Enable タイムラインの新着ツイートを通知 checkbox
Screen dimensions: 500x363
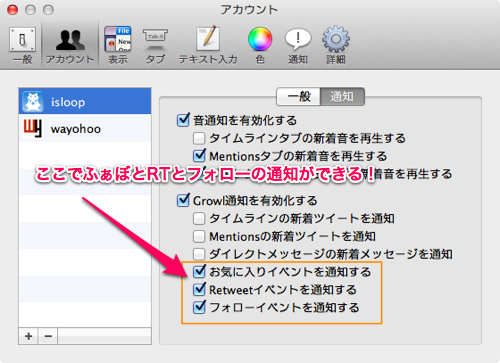point(199,219)
